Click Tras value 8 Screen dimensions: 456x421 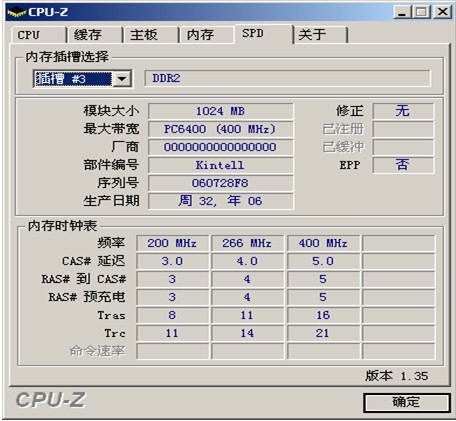pyautogui.click(x=172, y=315)
